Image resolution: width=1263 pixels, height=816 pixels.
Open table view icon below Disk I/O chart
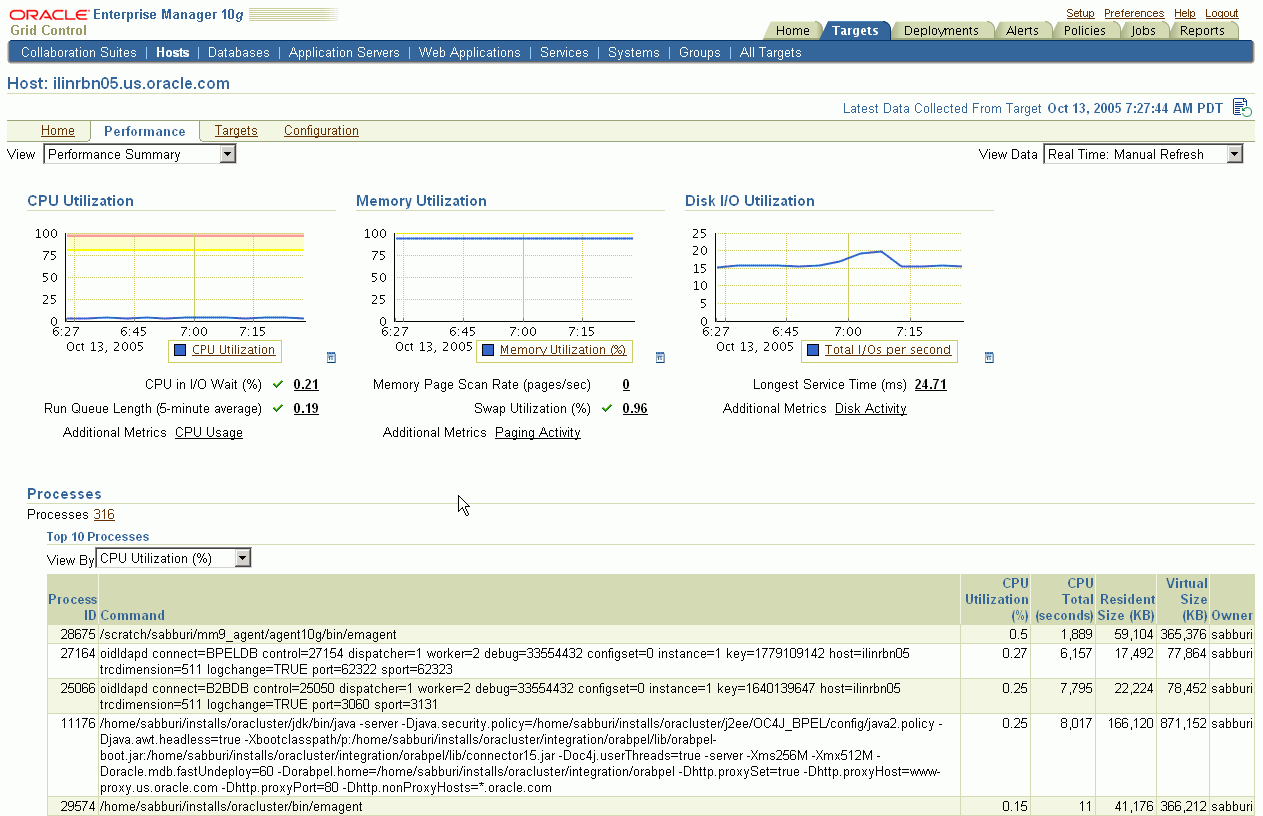988,356
